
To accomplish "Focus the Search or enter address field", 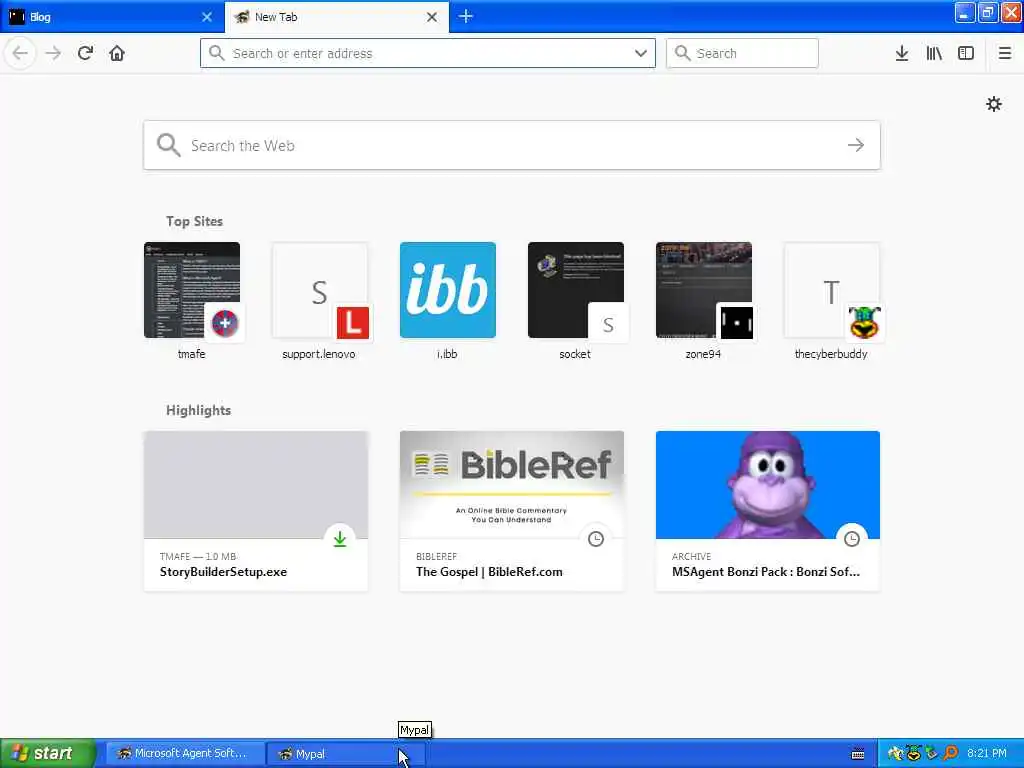I will [x=428, y=53].
